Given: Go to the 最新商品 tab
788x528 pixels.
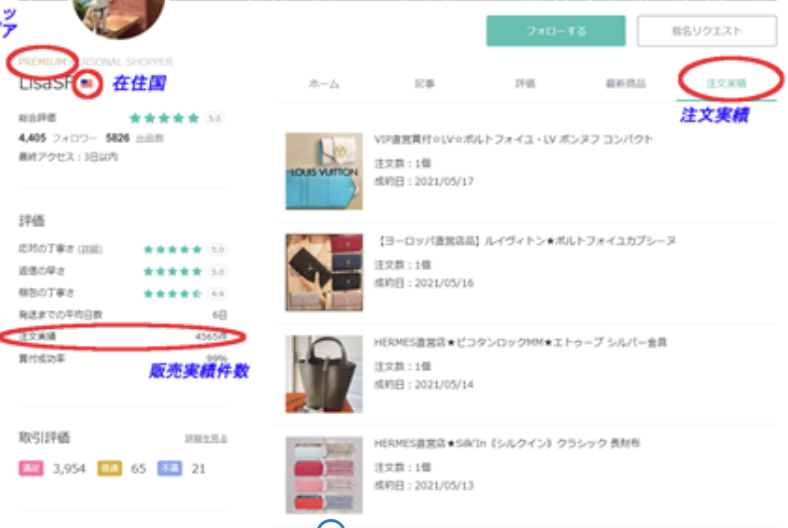Looking at the screenshot, I should [624, 84].
